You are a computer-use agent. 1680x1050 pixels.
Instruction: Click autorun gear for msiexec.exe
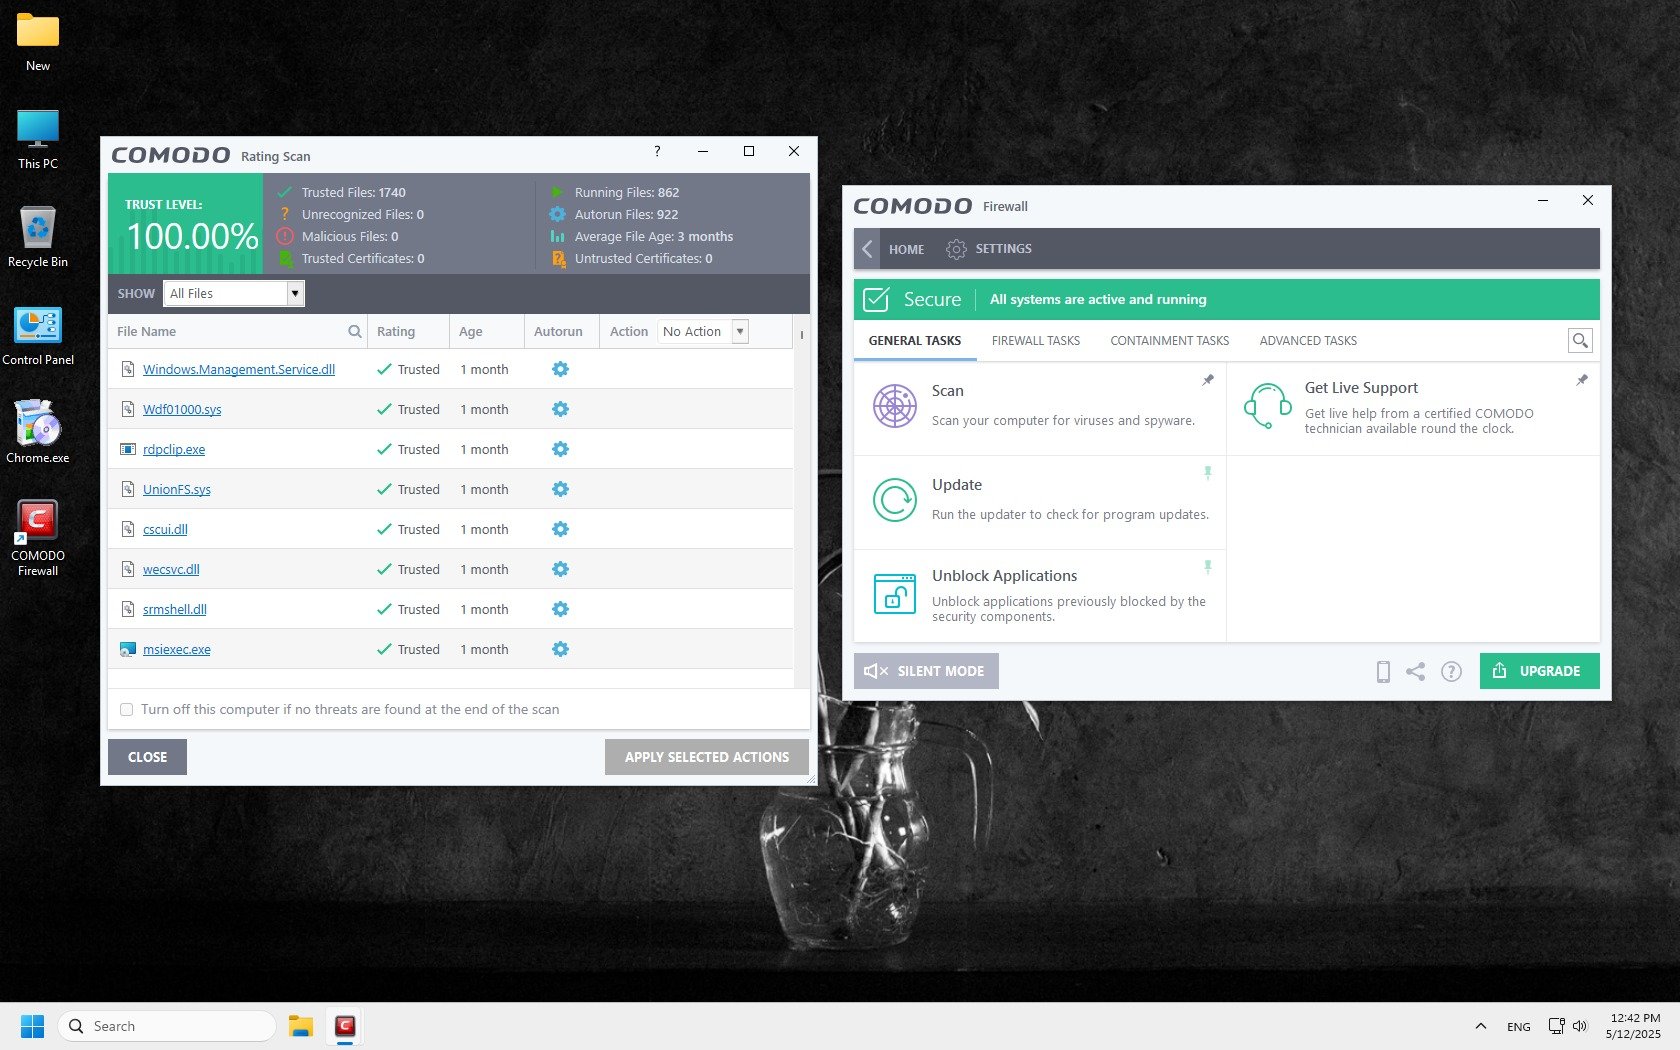coord(560,649)
